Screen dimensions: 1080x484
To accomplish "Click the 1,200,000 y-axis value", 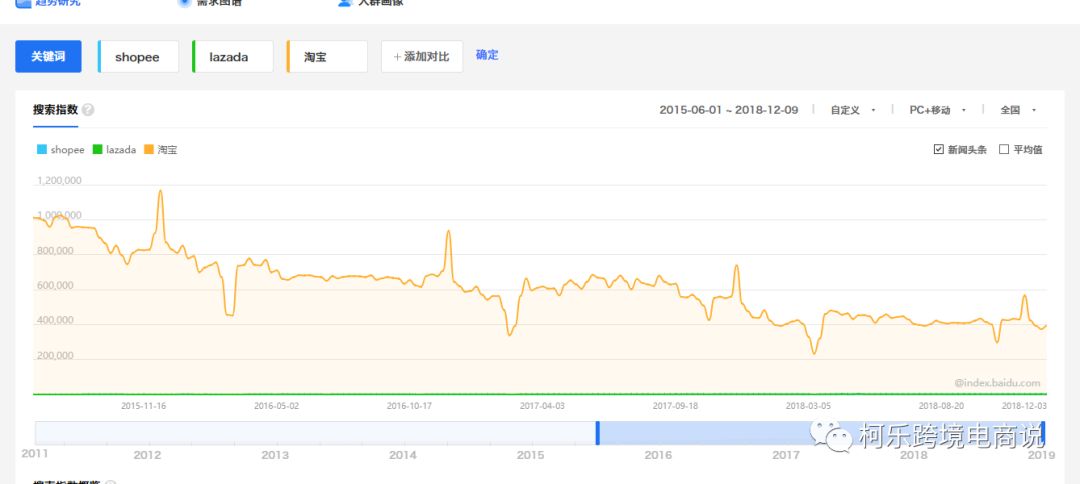I will tap(59, 181).
